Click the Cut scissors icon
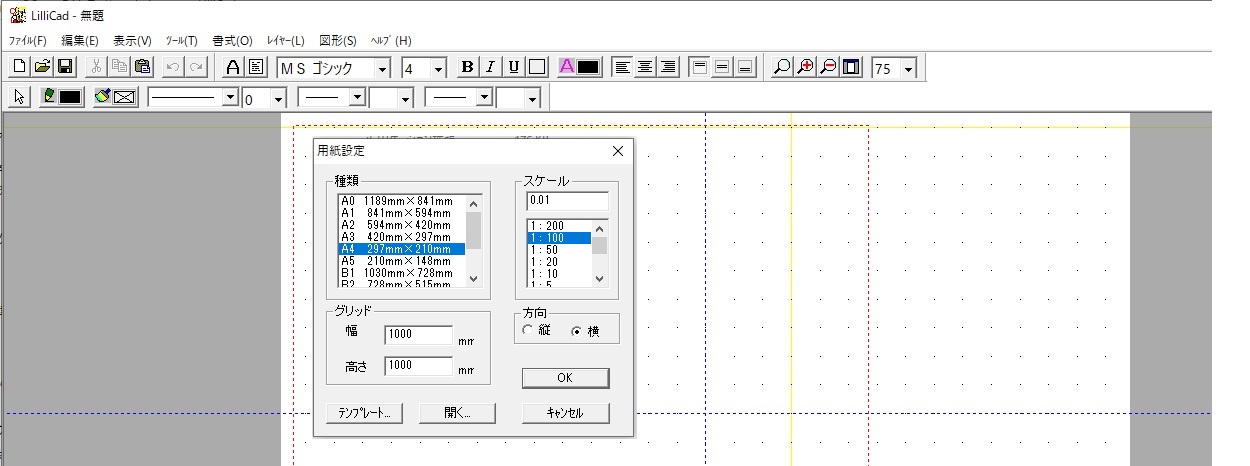The image size is (1250, 466). pyautogui.click(x=97, y=67)
